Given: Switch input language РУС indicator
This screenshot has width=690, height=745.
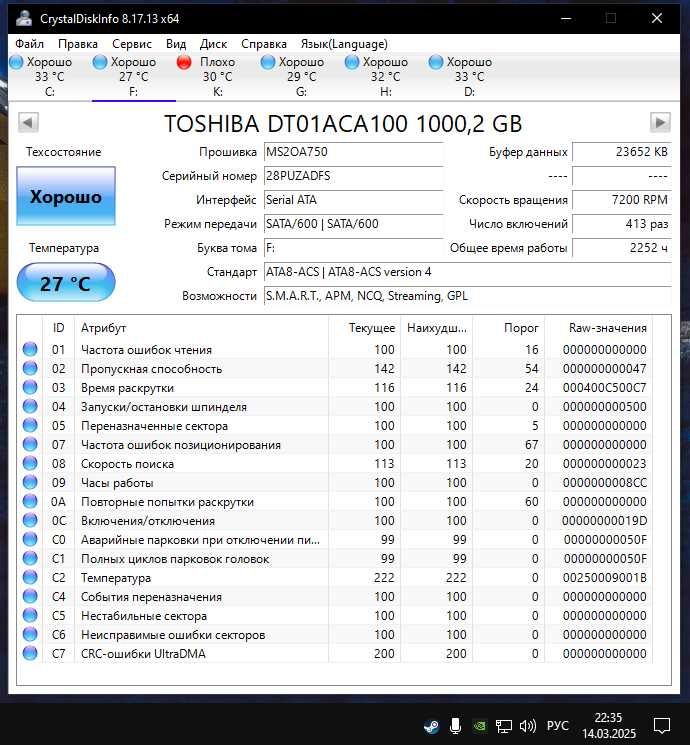Looking at the screenshot, I should click(557, 726).
